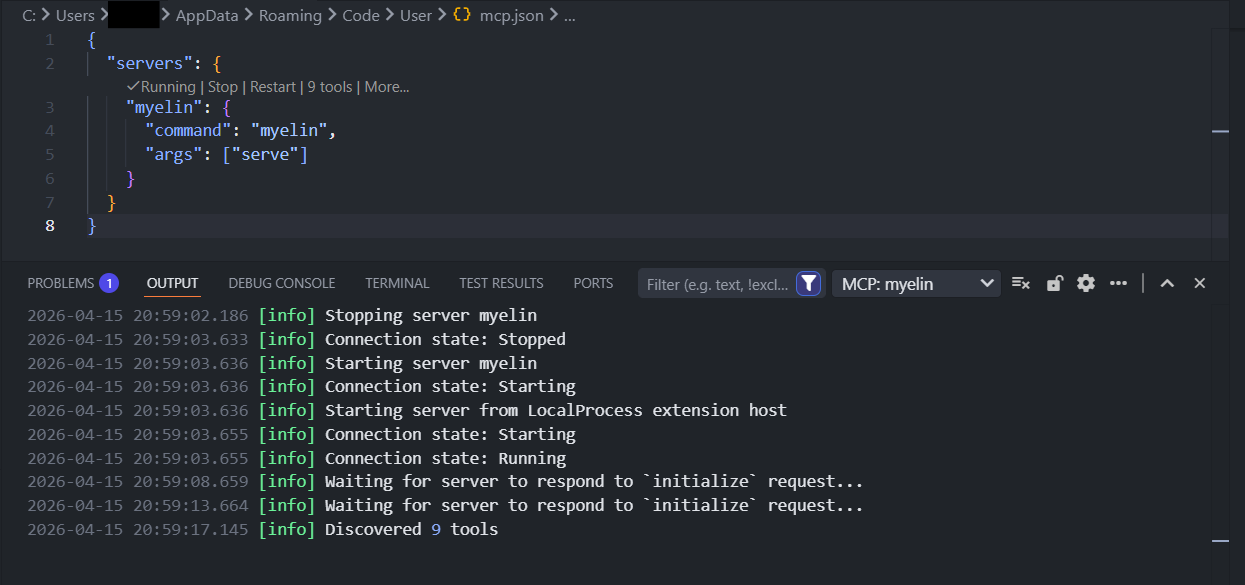The image size is (1245, 585).
Task: Click inside the output filter text field
Action: [x=710, y=283]
